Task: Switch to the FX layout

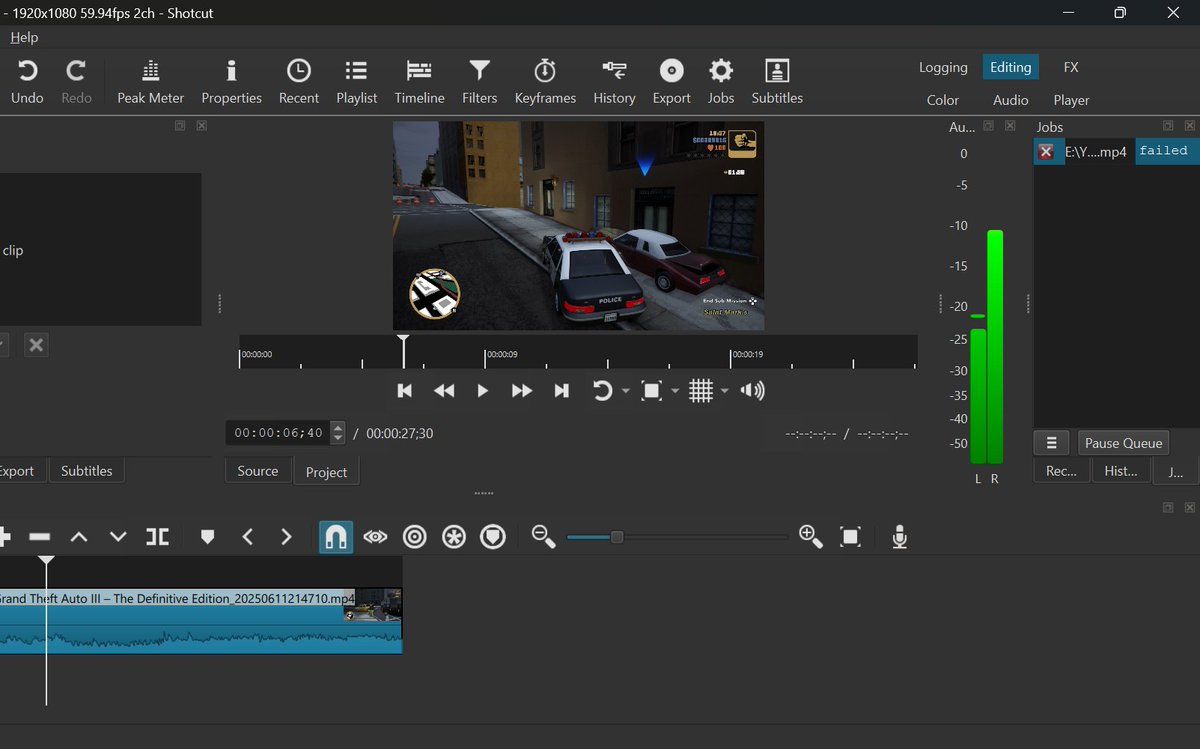Action: click(1071, 67)
